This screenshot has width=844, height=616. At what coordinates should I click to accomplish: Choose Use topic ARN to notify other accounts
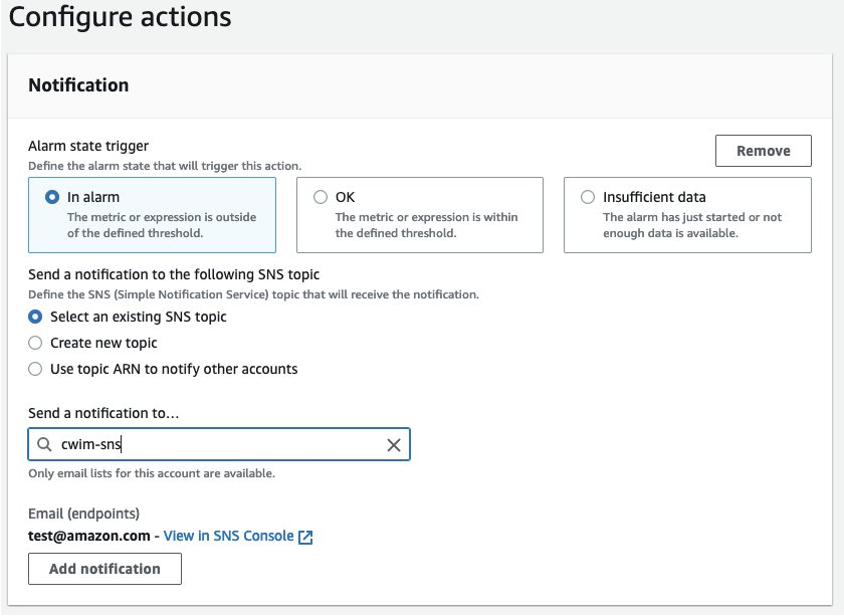click(35, 369)
